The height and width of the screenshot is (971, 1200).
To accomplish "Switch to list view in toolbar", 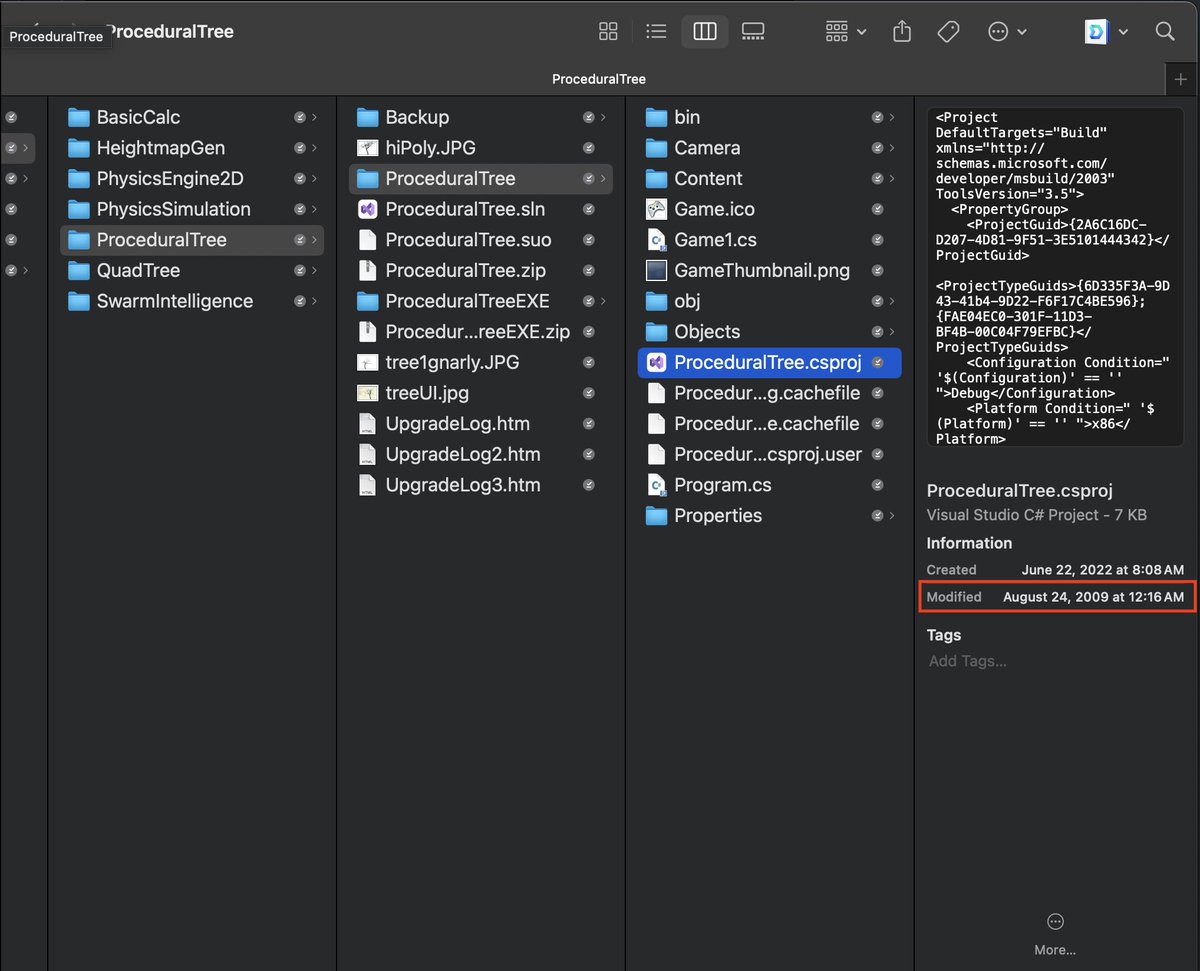I will pyautogui.click(x=656, y=31).
